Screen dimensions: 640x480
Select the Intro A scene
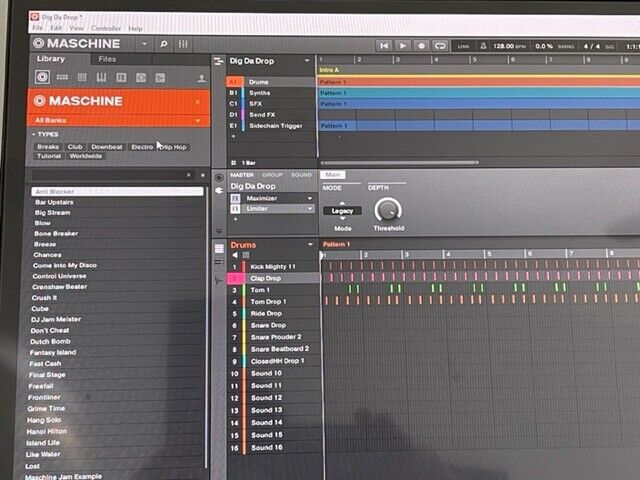tap(329, 70)
